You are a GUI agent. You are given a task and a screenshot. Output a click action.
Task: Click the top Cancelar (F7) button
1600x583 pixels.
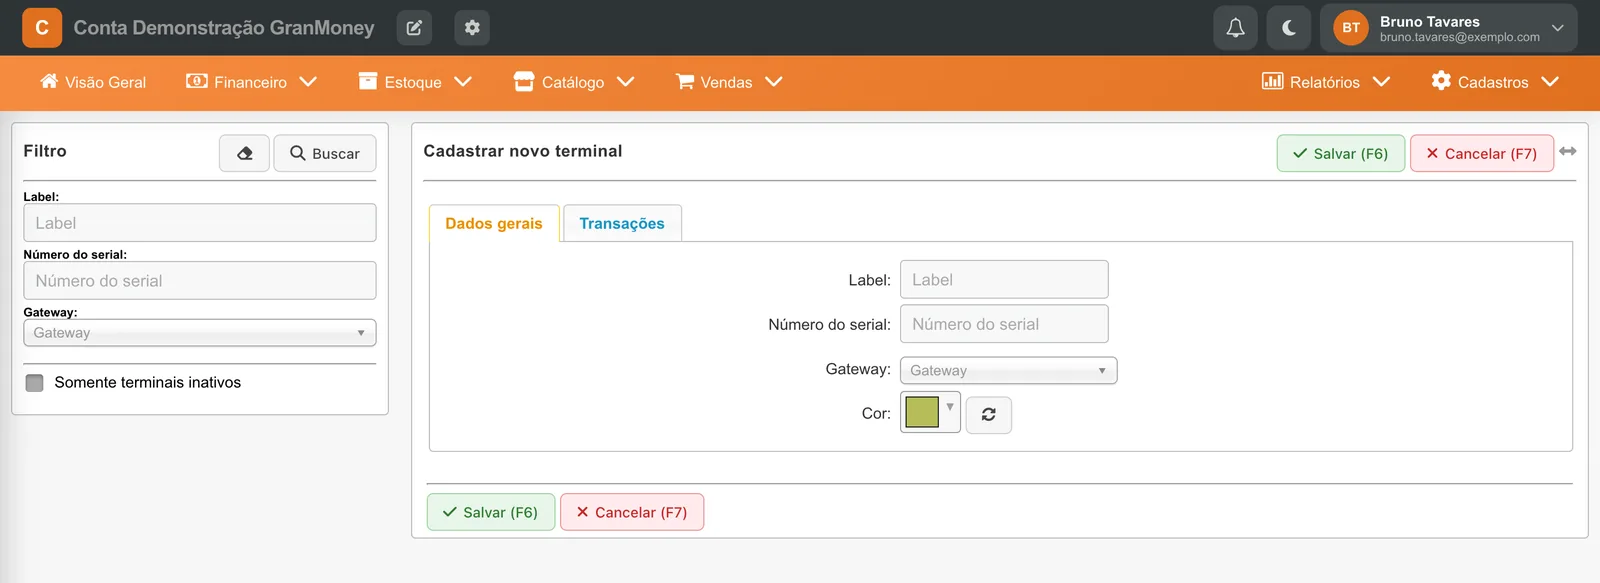[x=1482, y=153]
